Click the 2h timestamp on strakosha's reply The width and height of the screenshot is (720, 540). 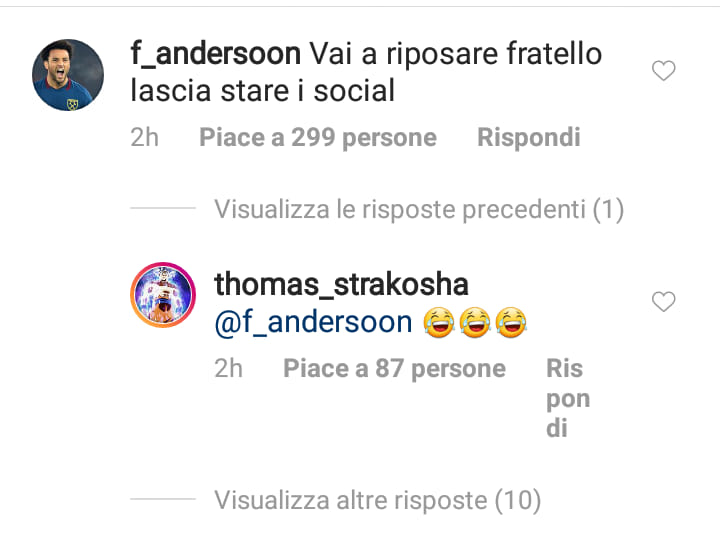[229, 368]
